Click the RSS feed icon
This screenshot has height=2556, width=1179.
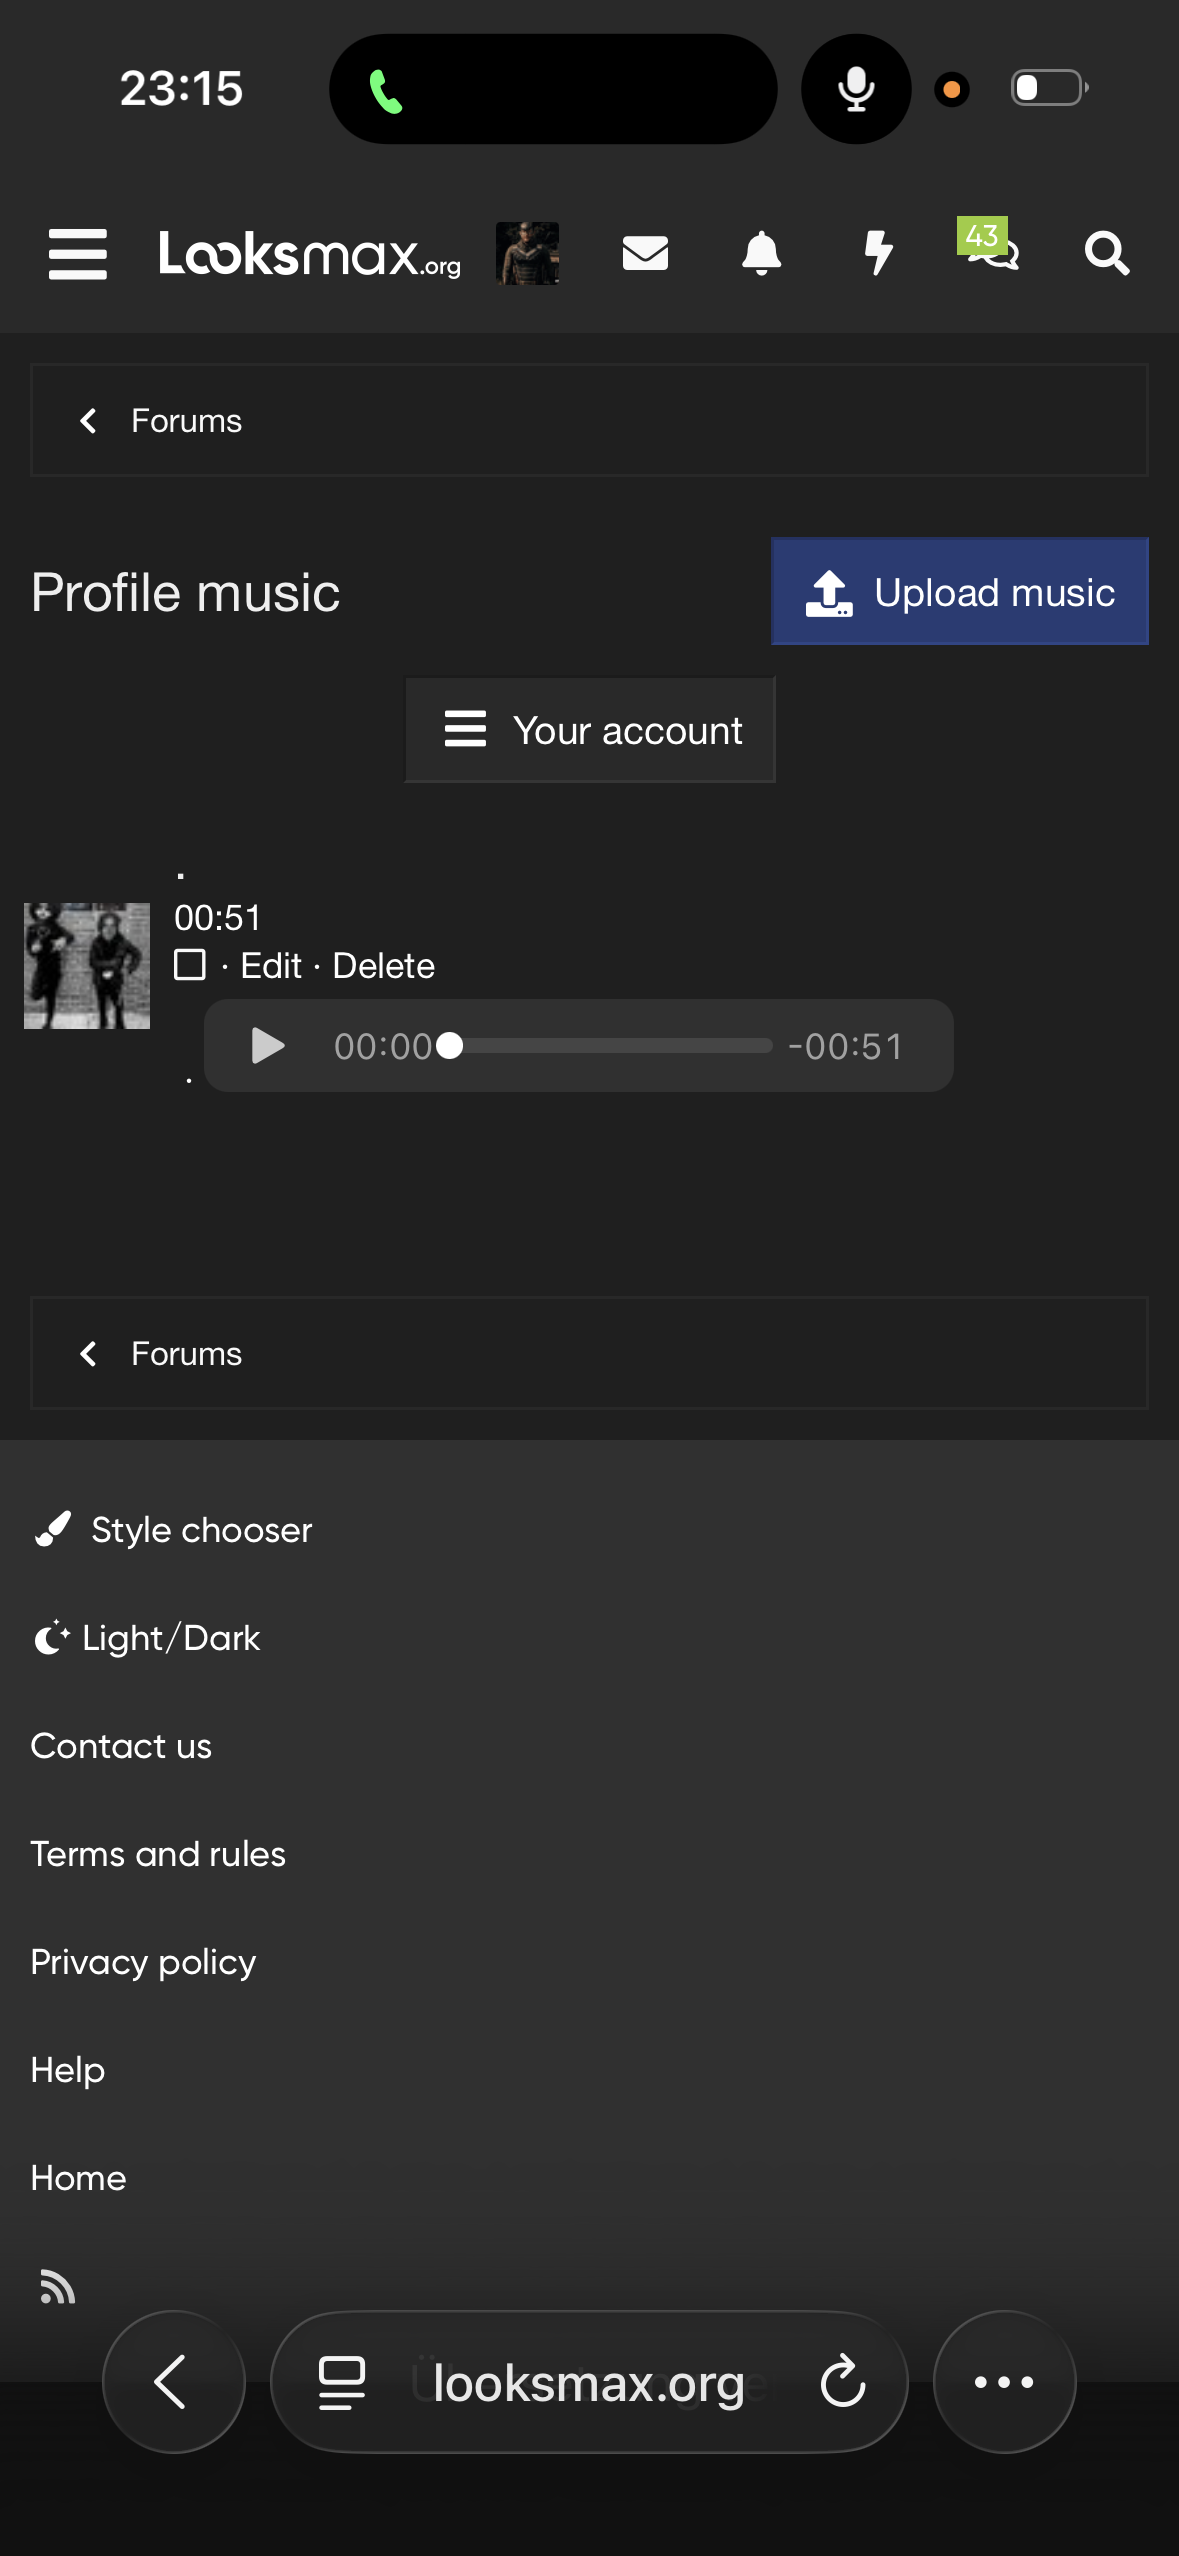[57, 2286]
